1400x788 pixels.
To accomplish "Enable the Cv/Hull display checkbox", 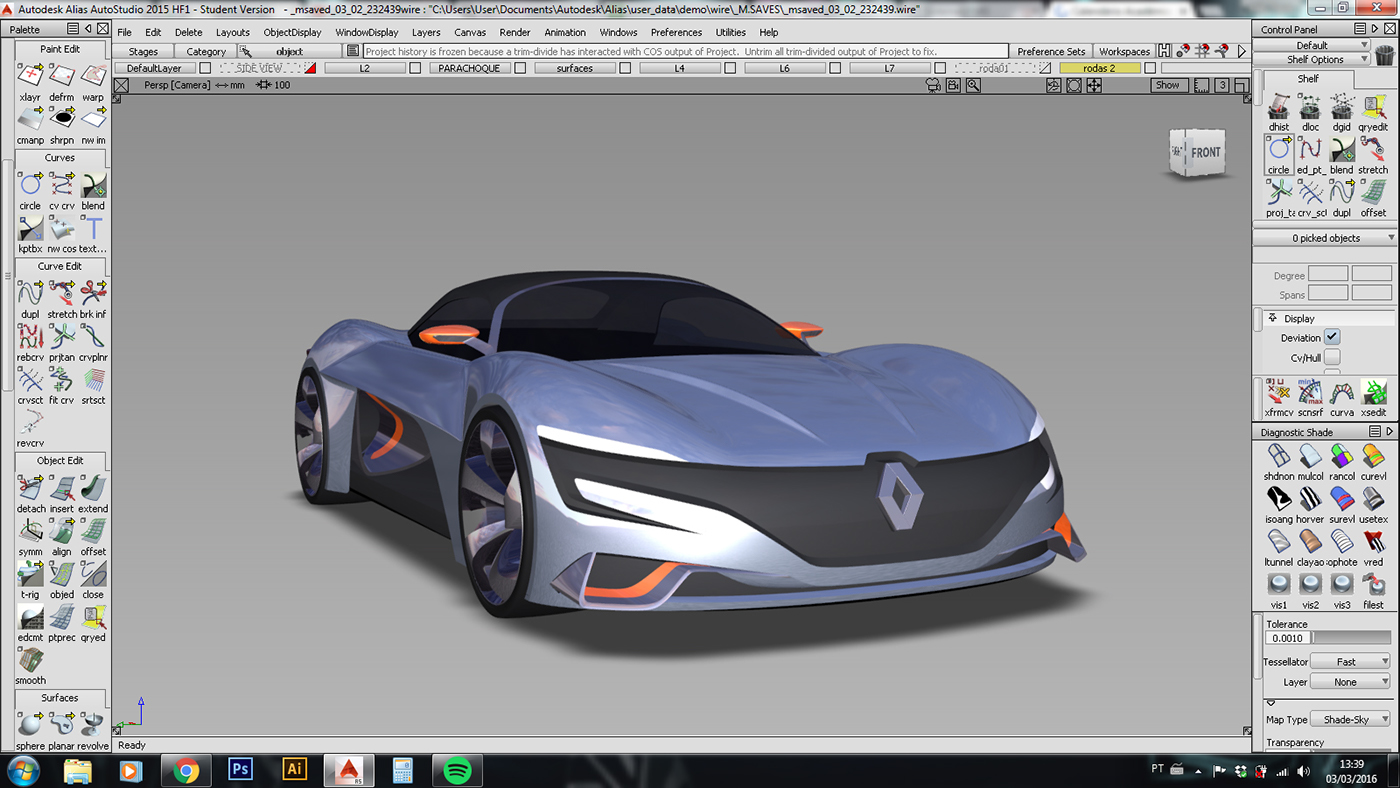I will coord(1332,358).
